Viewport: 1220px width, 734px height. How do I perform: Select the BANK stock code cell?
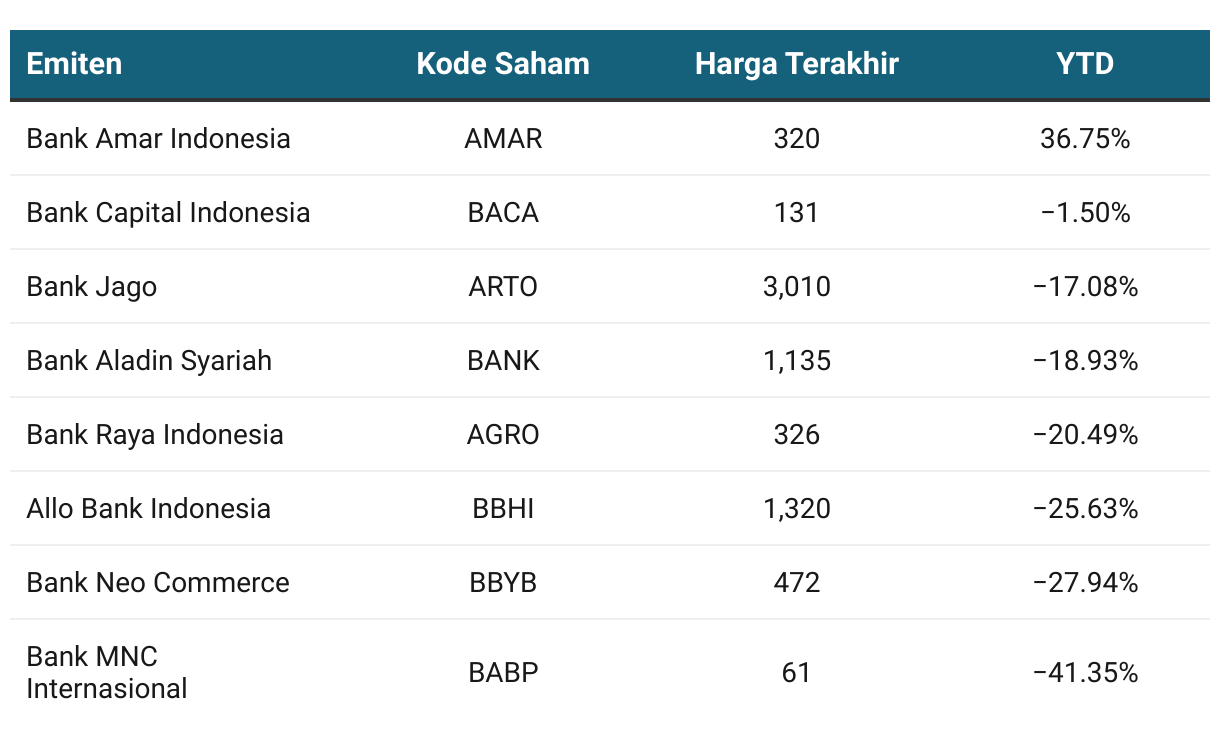[x=503, y=360]
